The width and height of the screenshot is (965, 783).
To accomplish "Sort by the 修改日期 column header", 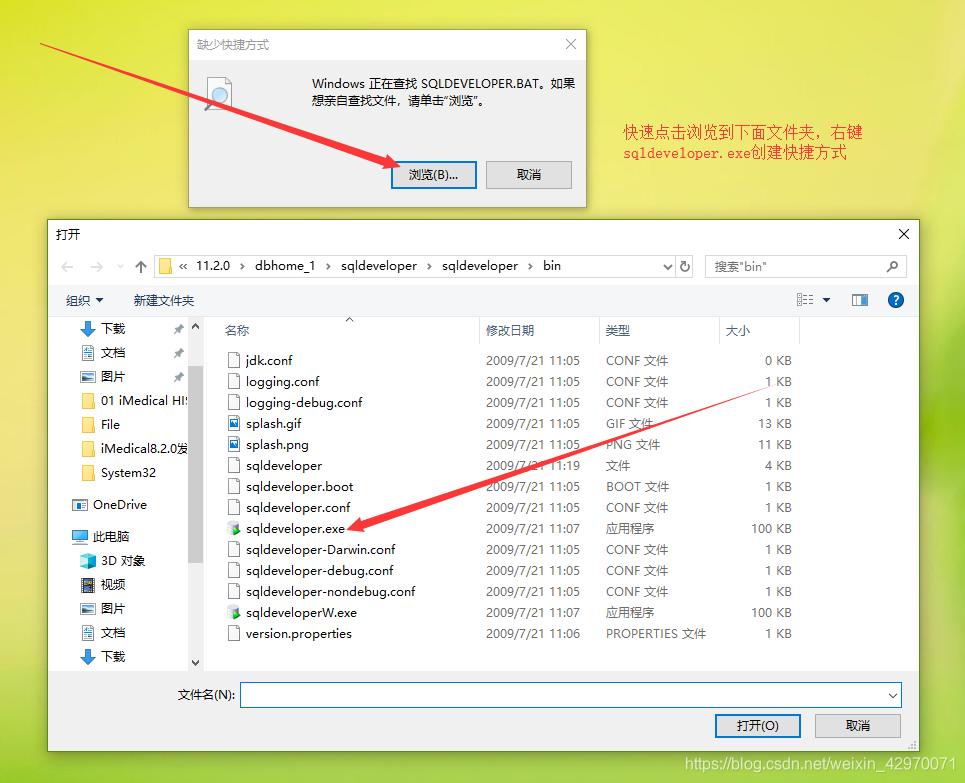I will pos(510,331).
